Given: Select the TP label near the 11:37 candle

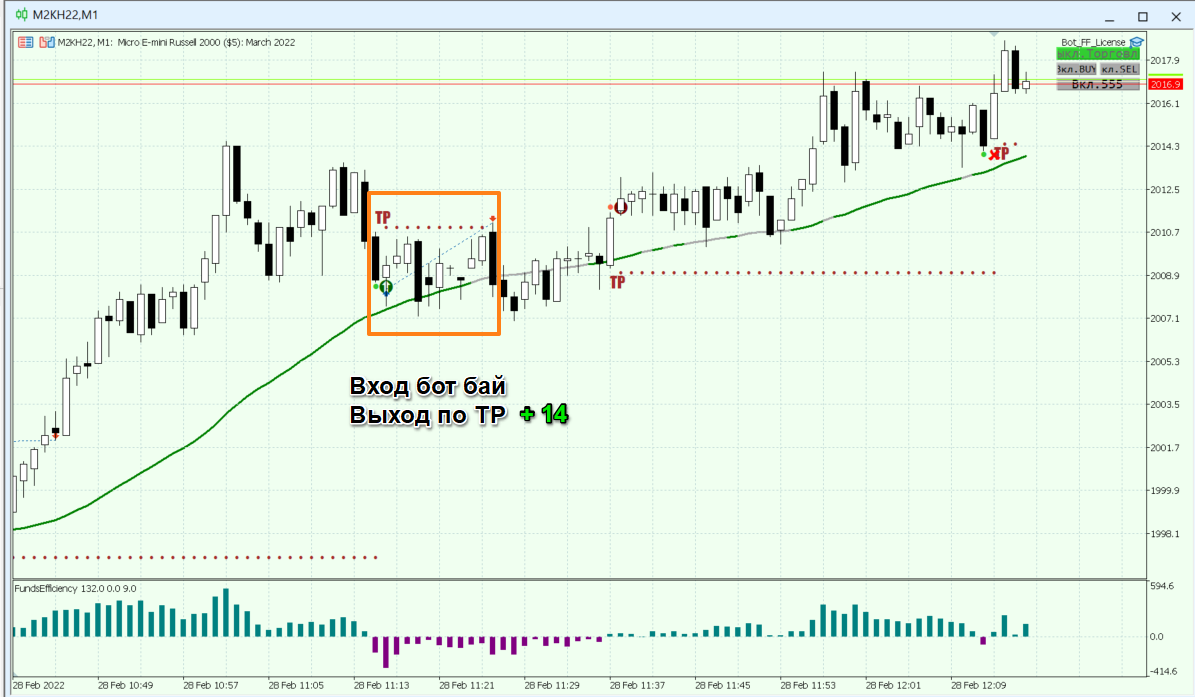Looking at the screenshot, I should point(617,283).
